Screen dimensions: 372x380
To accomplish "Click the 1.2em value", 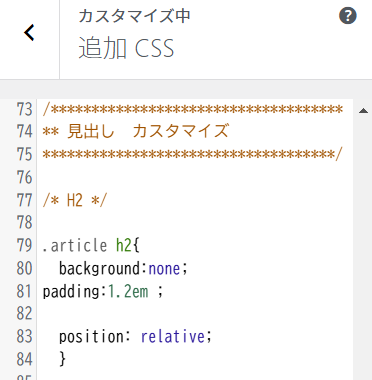I will tap(128, 291).
